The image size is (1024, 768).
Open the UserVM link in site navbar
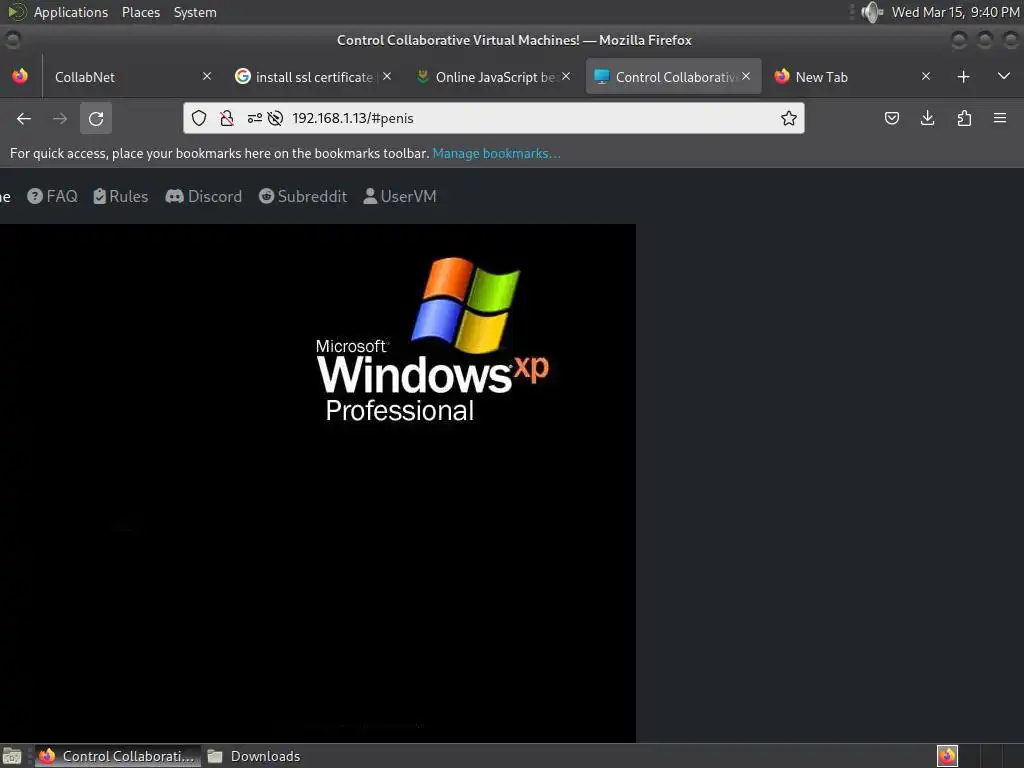pyautogui.click(x=400, y=197)
